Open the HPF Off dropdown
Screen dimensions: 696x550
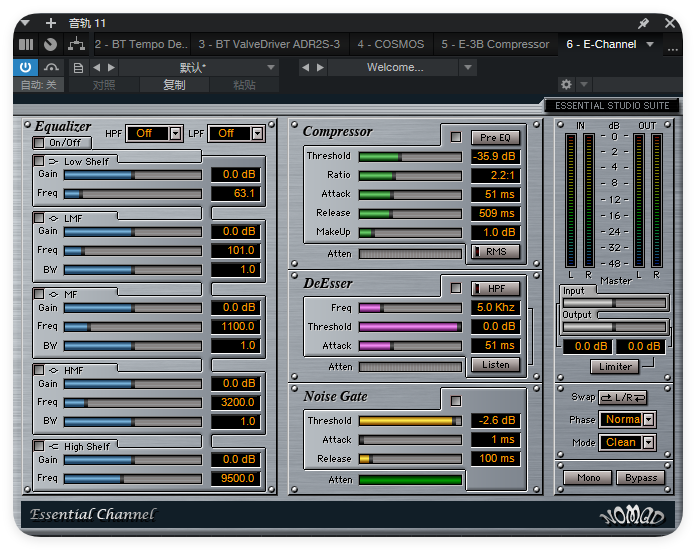click(154, 133)
